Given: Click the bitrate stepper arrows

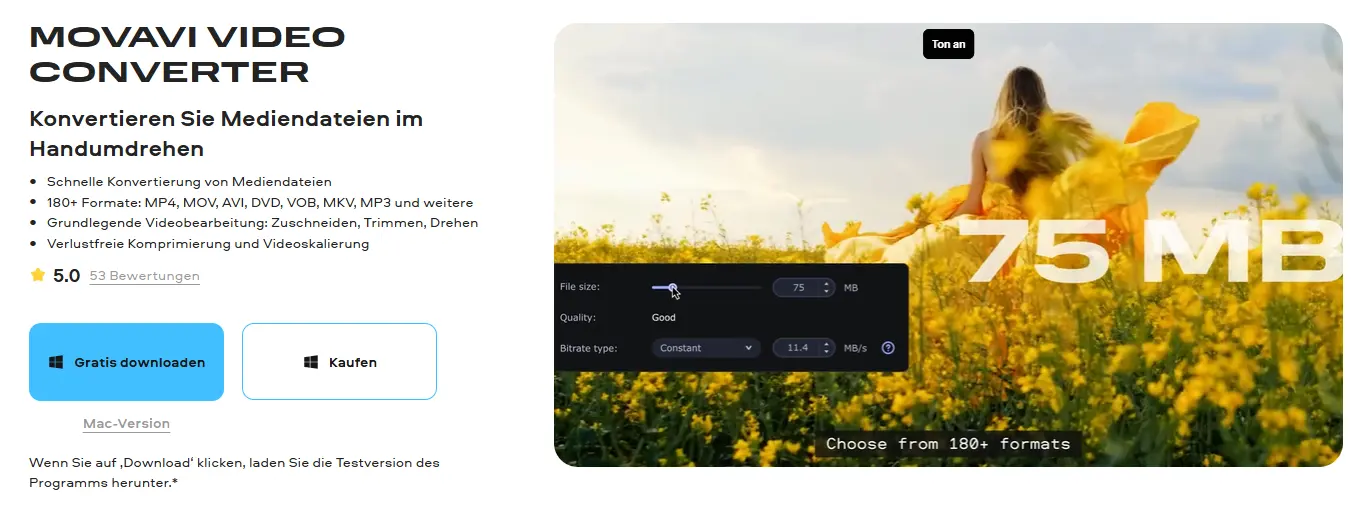Looking at the screenshot, I should 827,348.
